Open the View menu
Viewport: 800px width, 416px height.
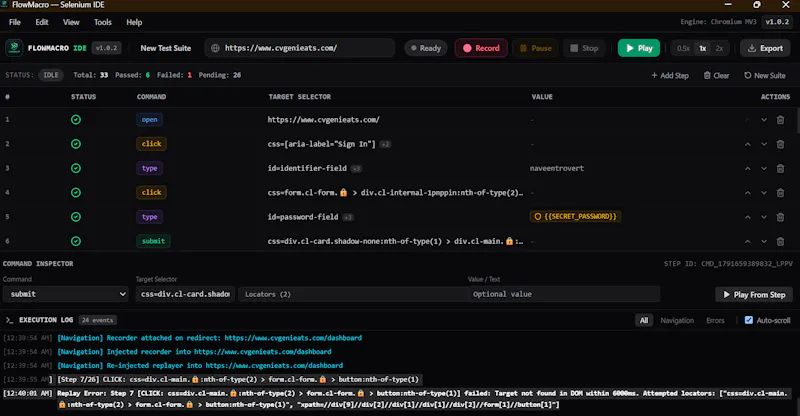(x=71, y=22)
